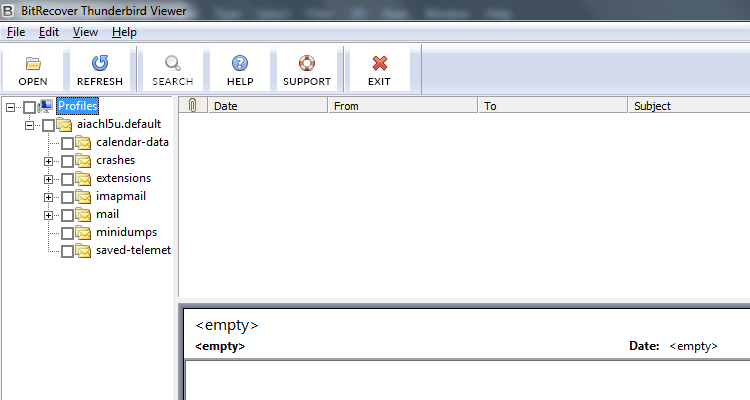
Task: Open the View menu
Action: click(85, 32)
